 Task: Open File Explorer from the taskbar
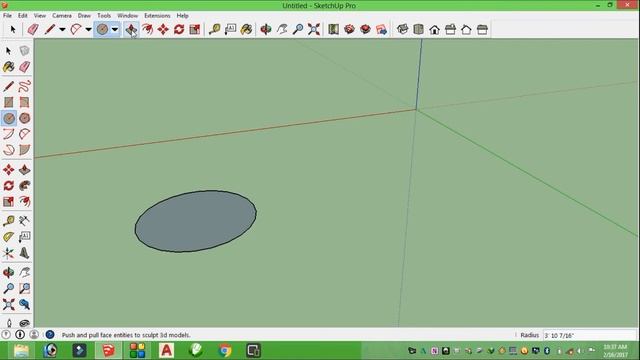(21, 350)
